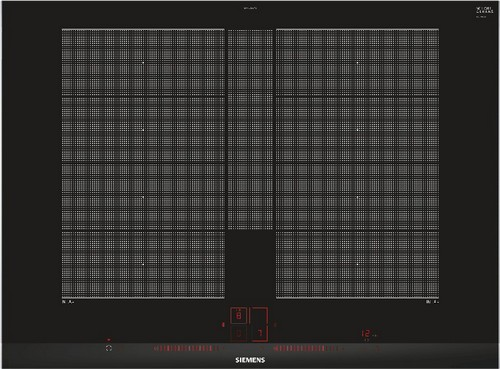Click the SIEMENS logo
The image size is (500, 369).
coord(250,360)
